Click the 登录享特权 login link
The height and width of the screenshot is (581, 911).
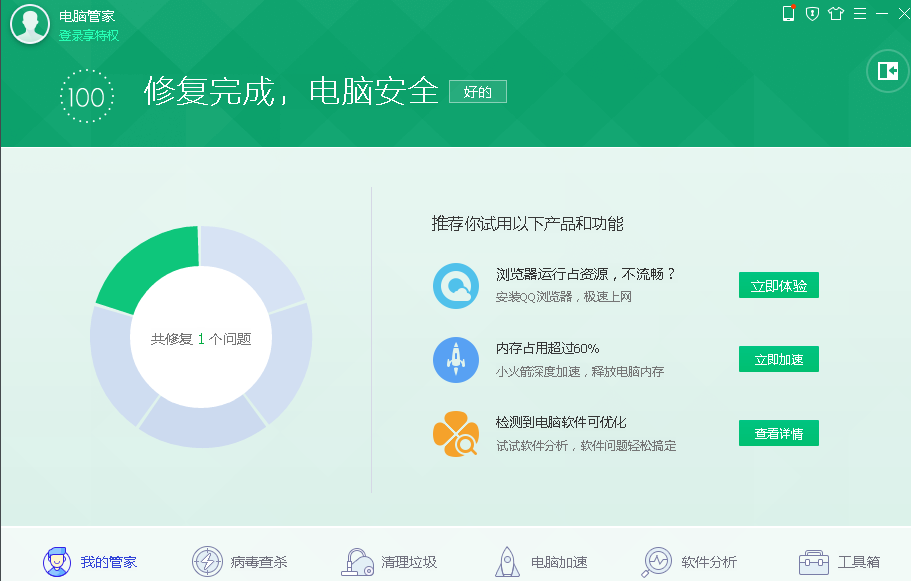pyautogui.click(x=89, y=35)
